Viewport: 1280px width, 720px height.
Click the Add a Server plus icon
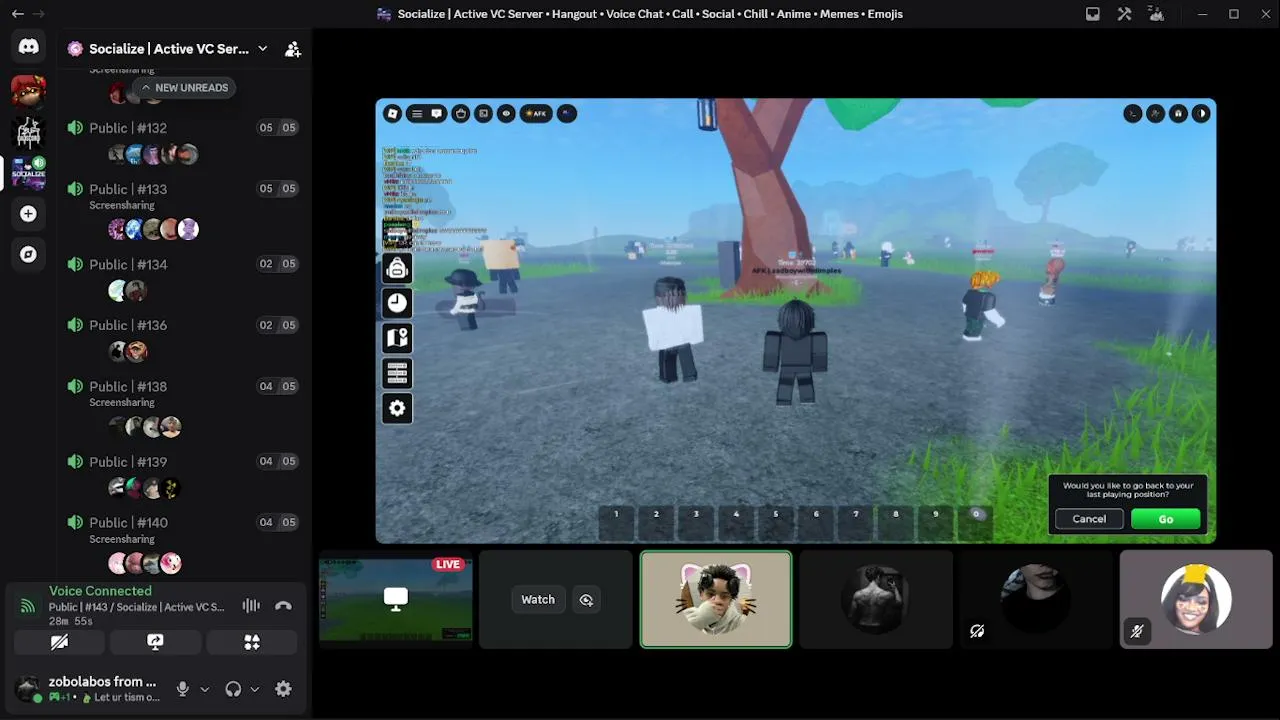(28, 213)
